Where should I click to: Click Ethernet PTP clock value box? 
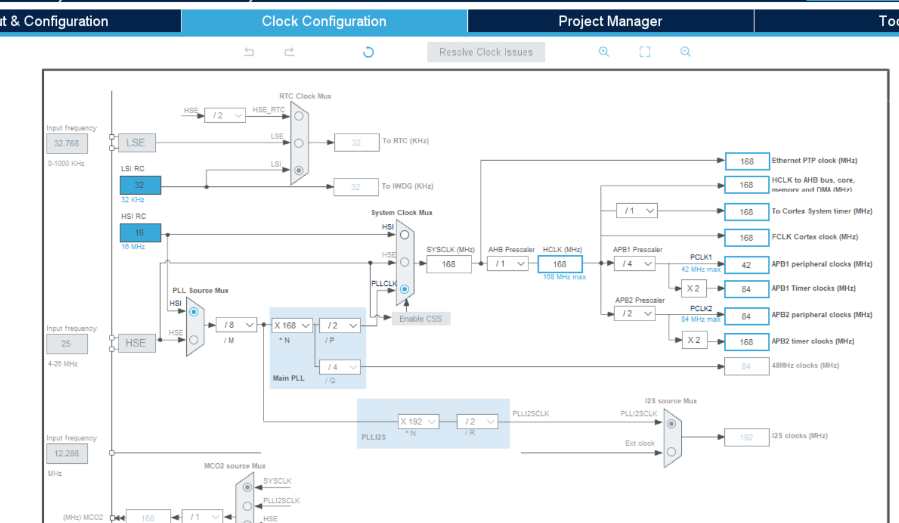click(x=747, y=162)
